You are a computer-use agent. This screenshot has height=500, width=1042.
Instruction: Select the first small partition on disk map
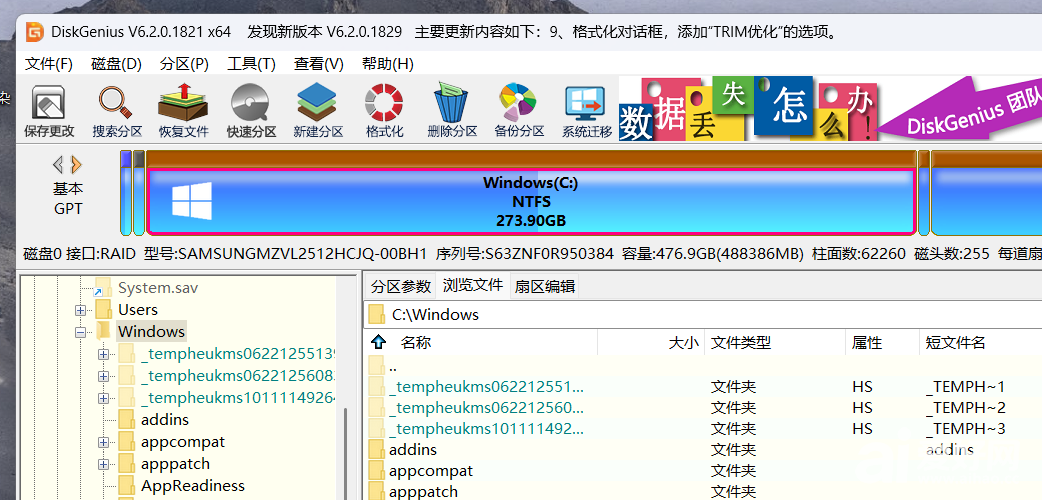point(126,193)
